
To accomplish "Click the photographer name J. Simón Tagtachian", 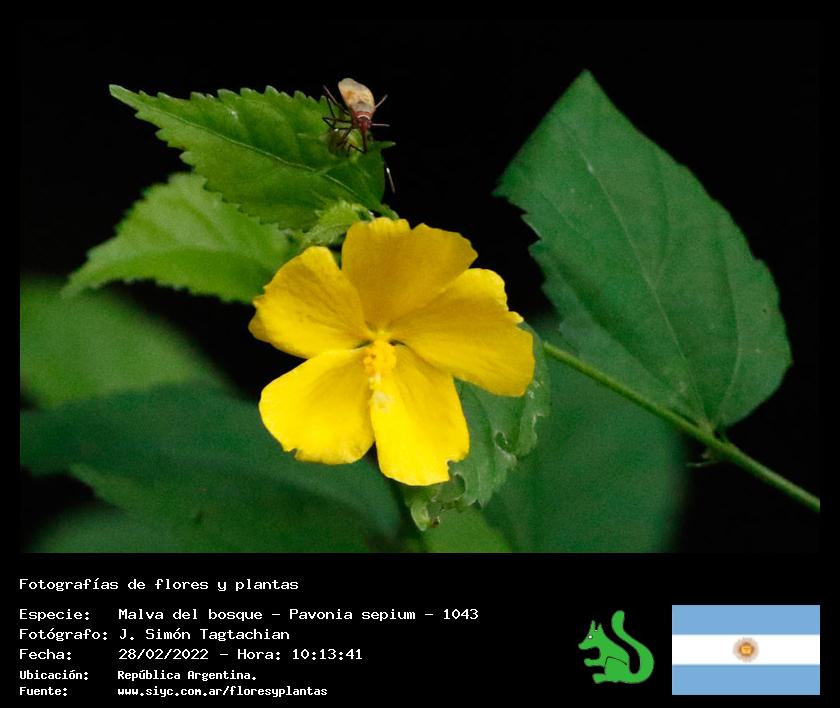I will coord(204,634).
